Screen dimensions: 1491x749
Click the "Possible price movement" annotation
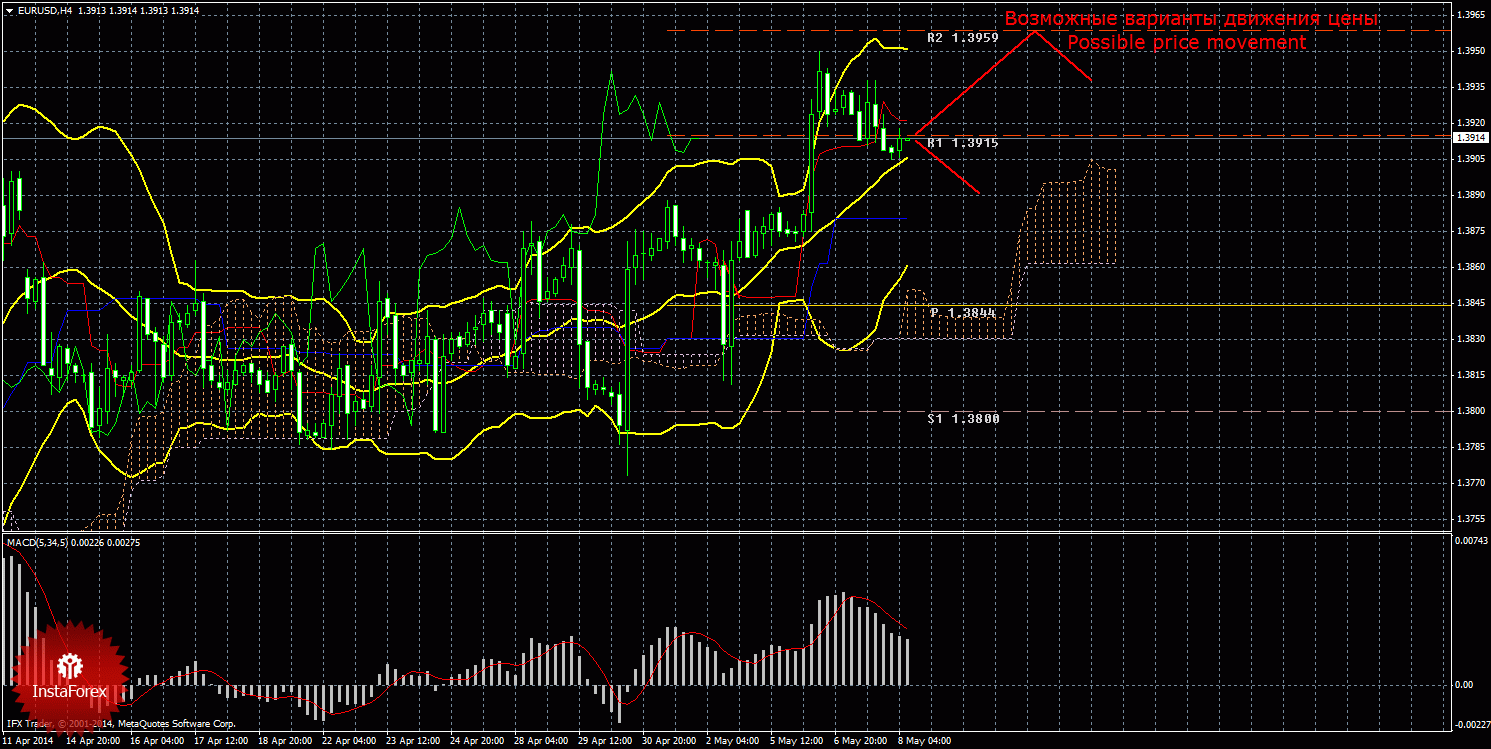[x=1187, y=43]
